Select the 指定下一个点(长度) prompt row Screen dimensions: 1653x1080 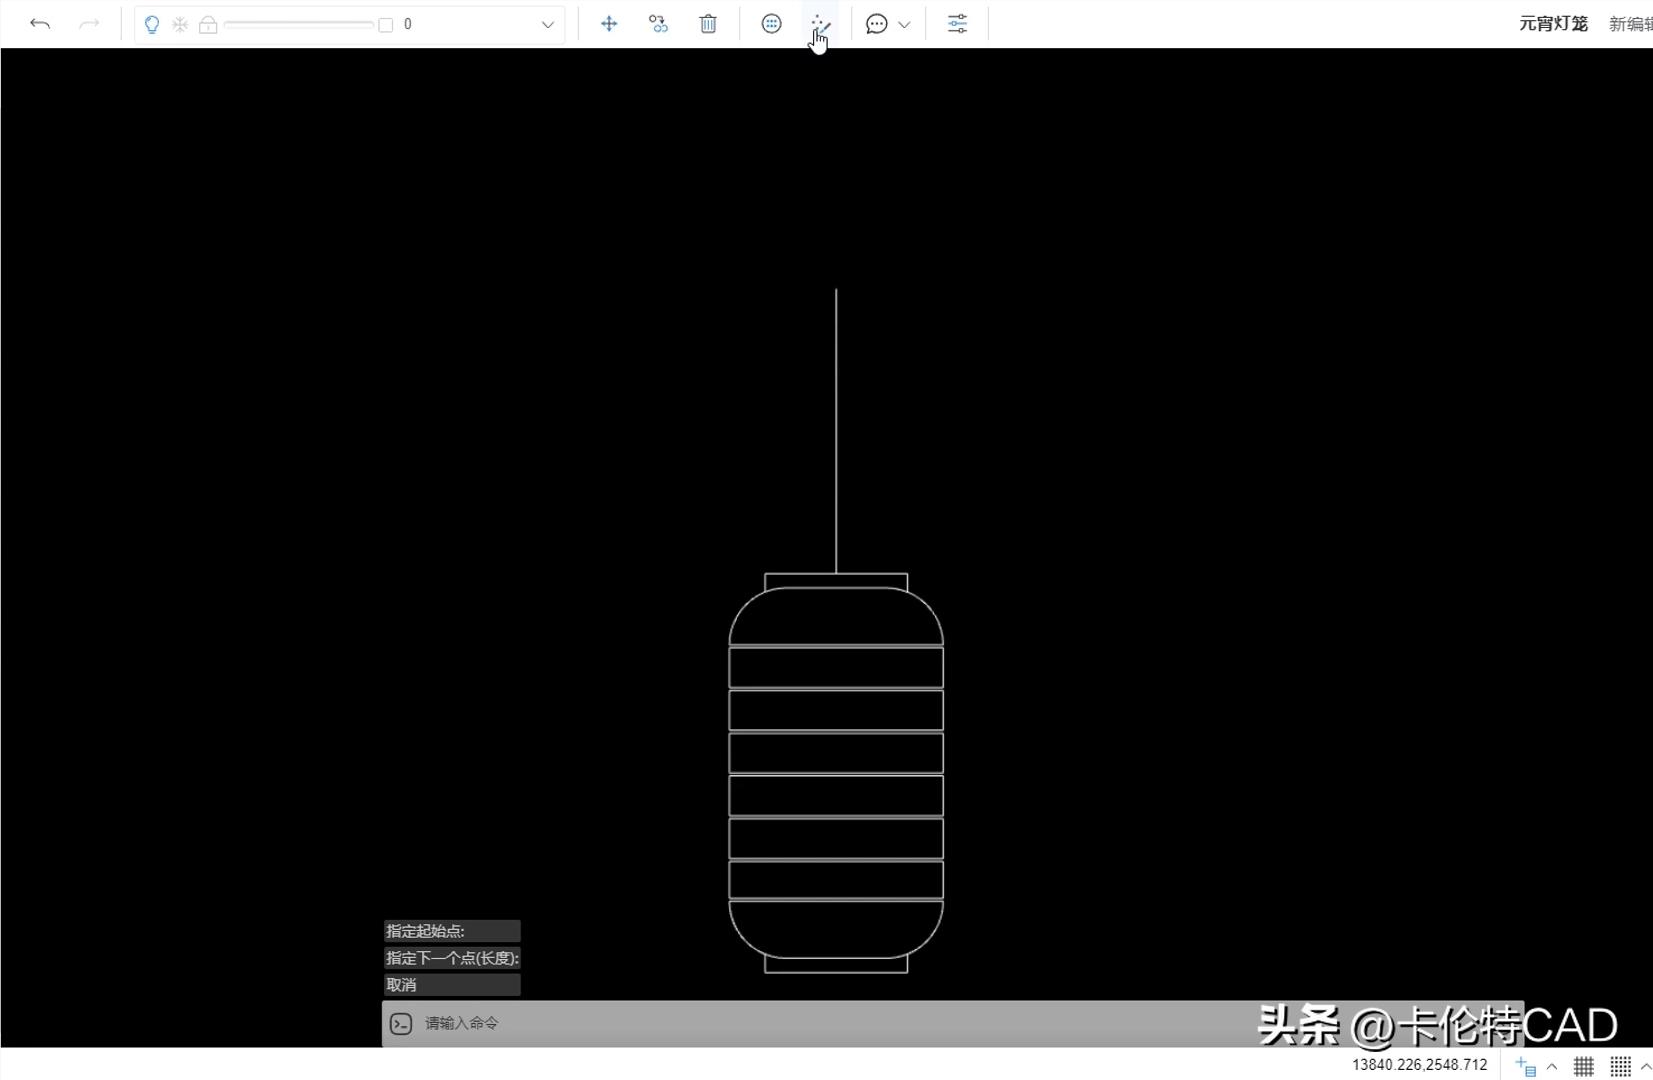pyautogui.click(x=452, y=958)
